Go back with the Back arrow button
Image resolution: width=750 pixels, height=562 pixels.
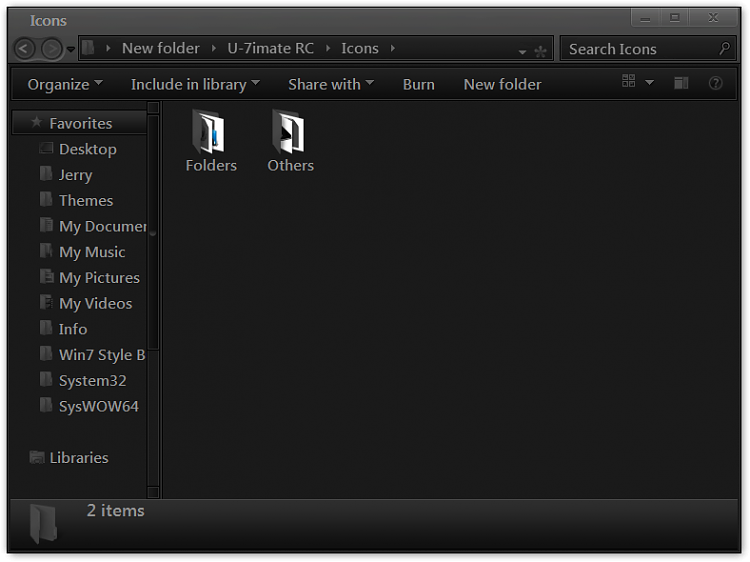[x=25, y=48]
